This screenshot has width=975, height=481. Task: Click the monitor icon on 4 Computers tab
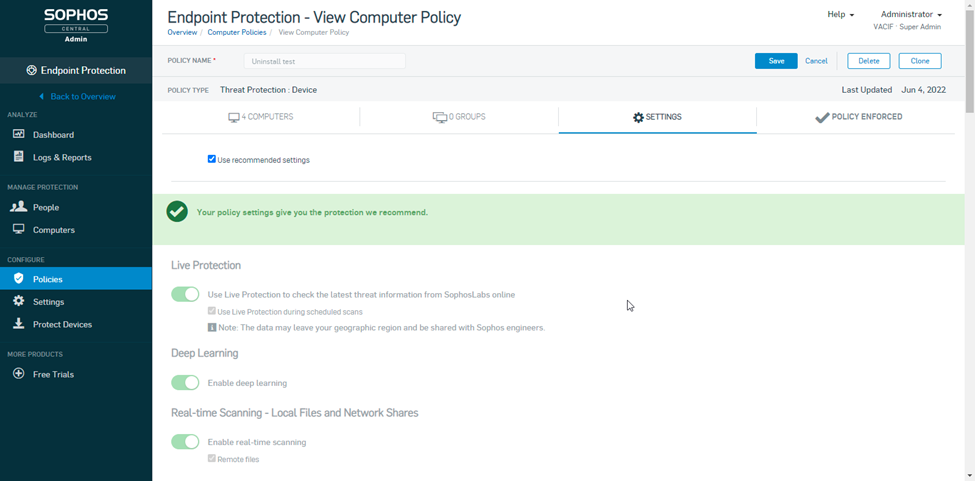(234, 117)
